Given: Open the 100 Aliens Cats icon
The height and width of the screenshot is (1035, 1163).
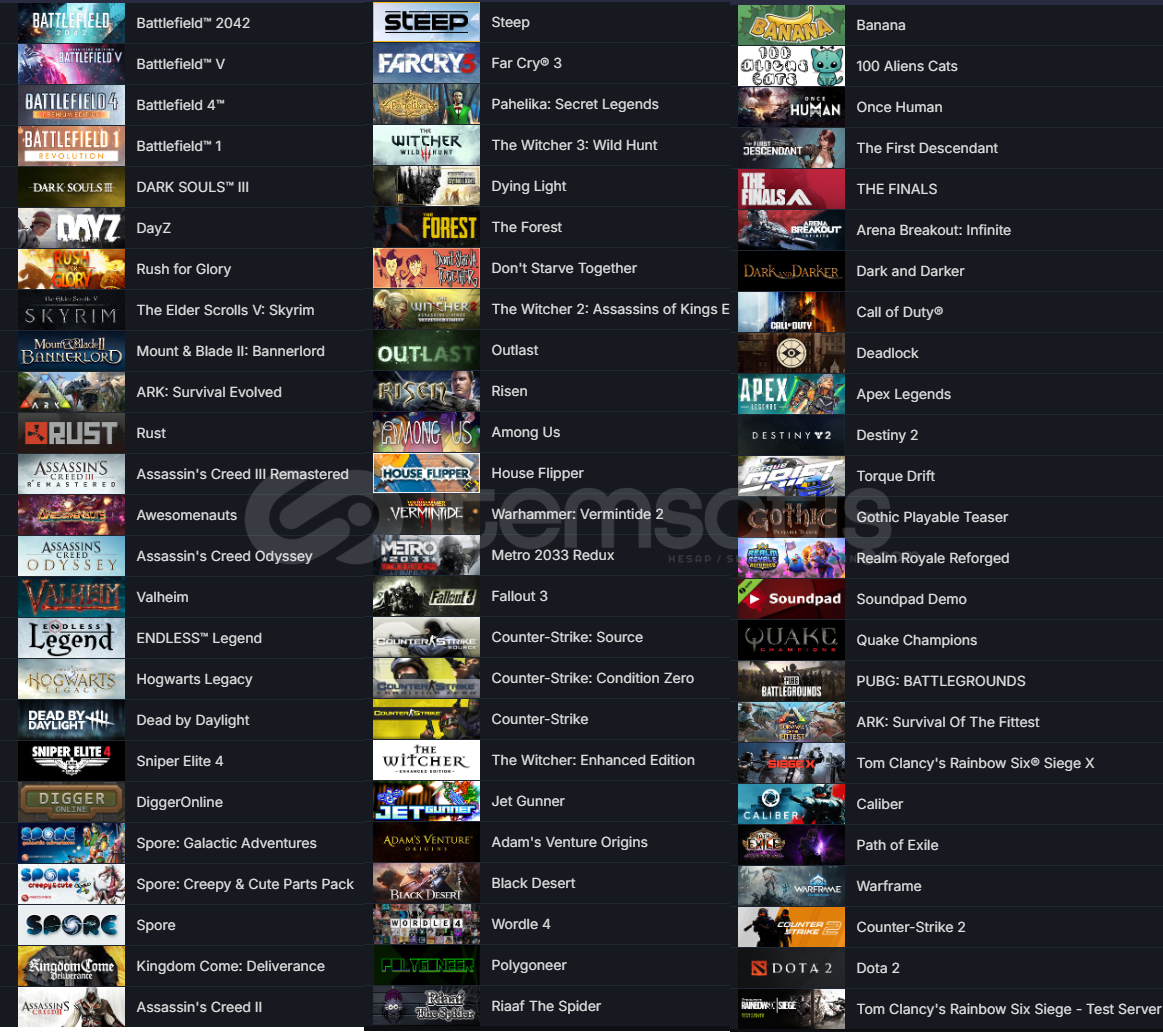Looking at the screenshot, I should click(791, 66).
